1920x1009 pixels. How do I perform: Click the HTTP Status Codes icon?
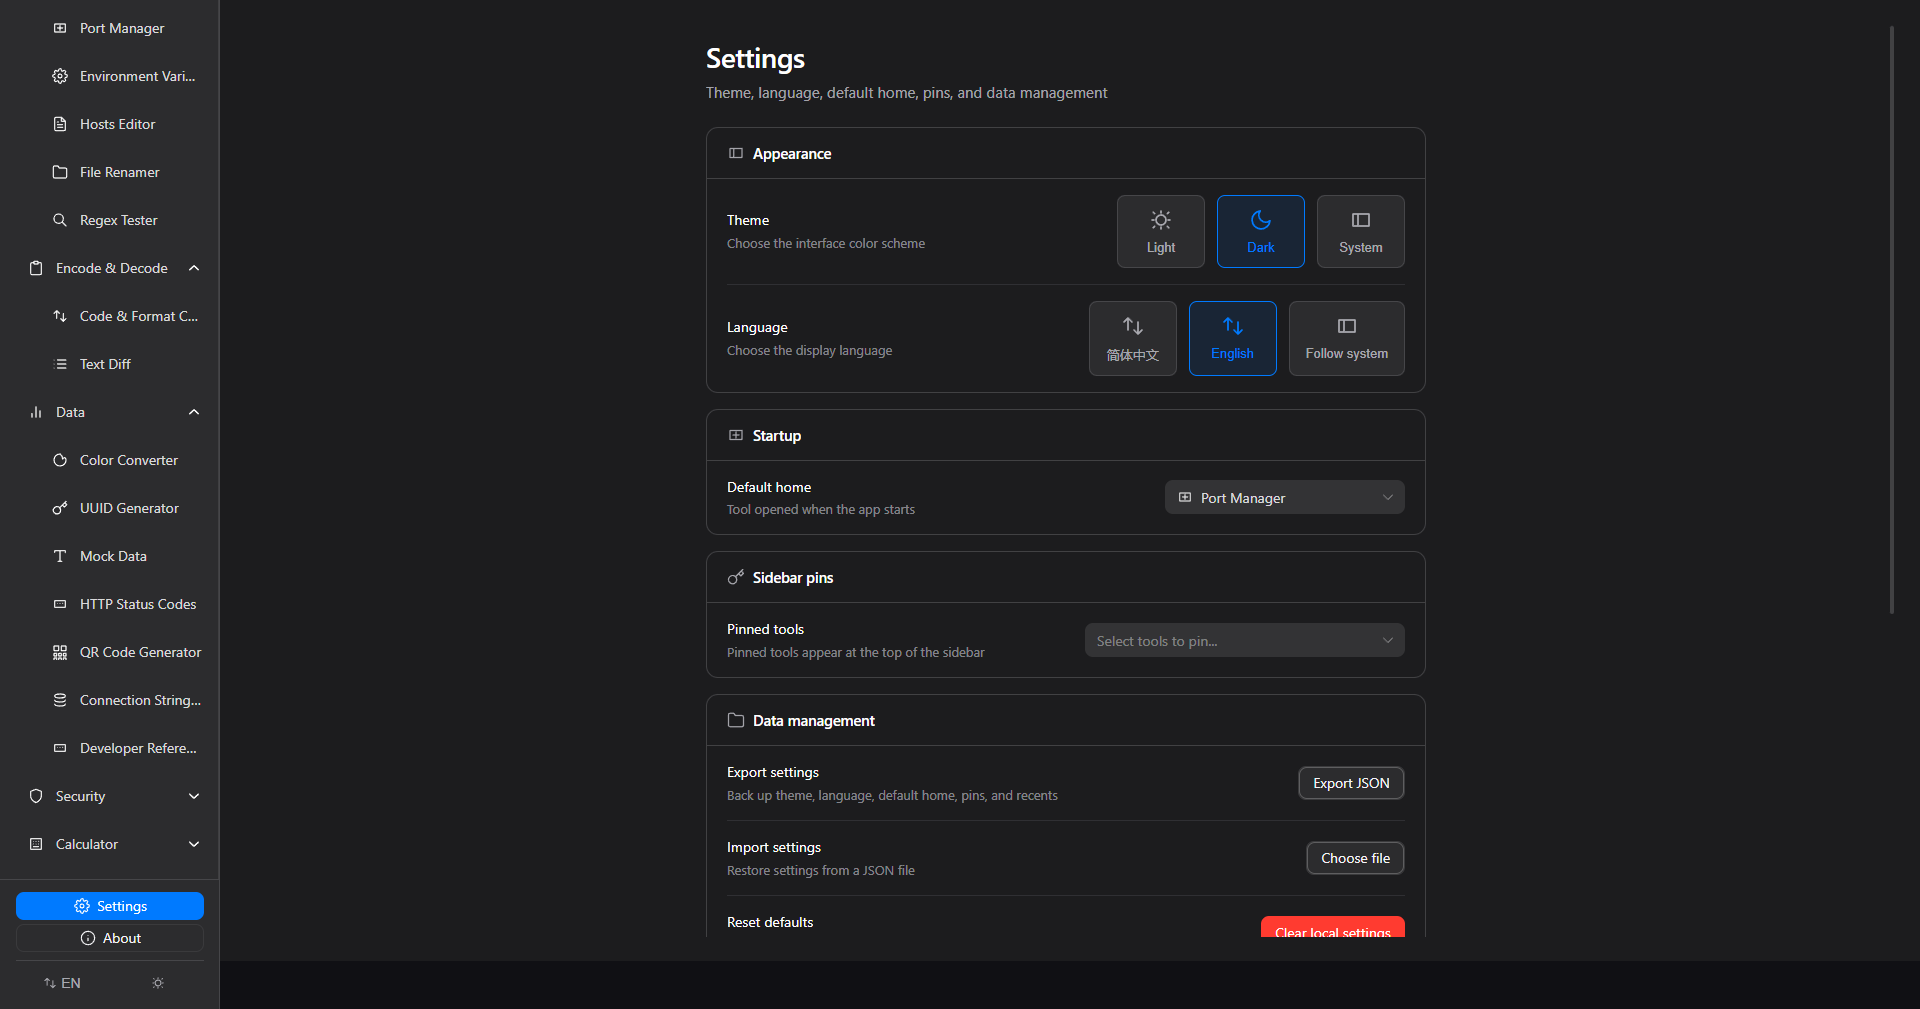coord(60,604)
